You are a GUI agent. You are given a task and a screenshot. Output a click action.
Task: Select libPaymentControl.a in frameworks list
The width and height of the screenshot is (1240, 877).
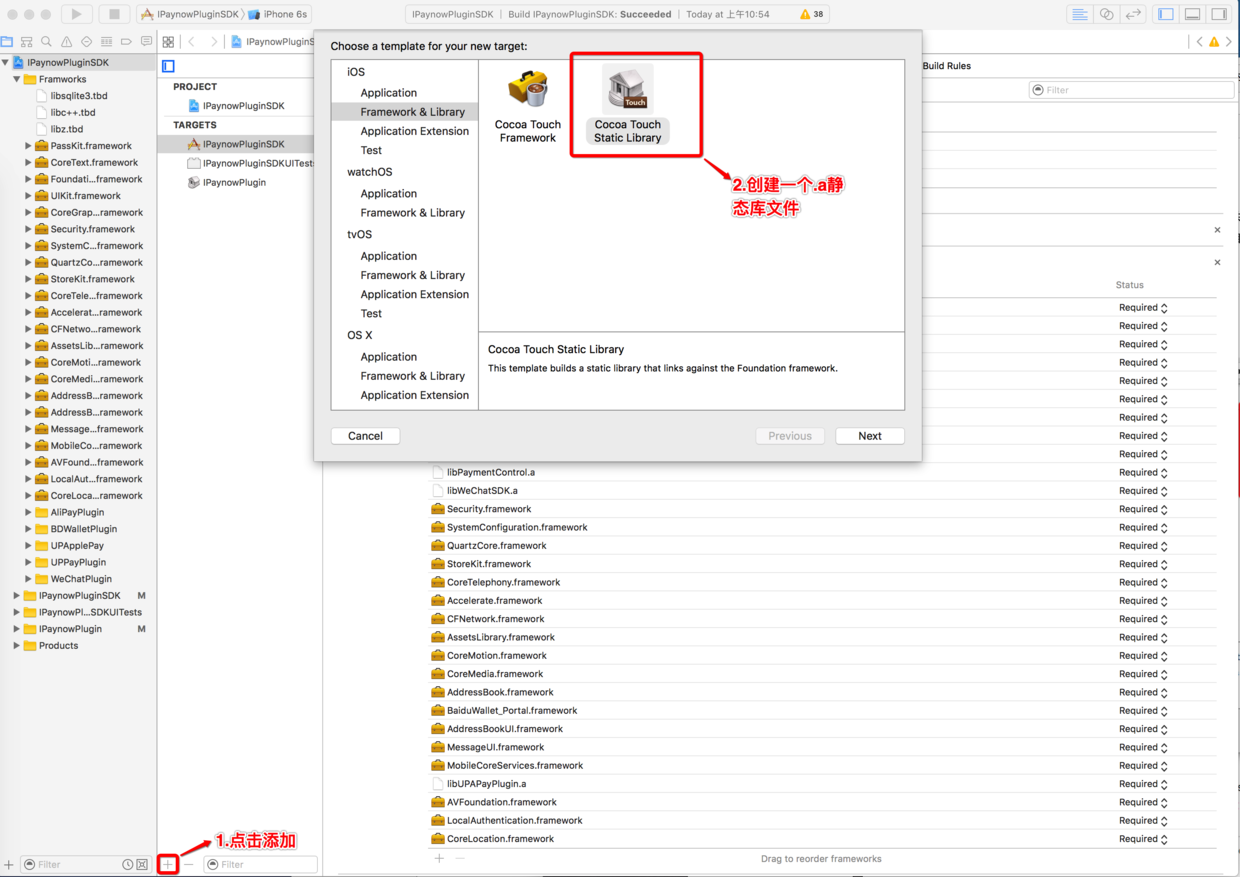(491, 472)
